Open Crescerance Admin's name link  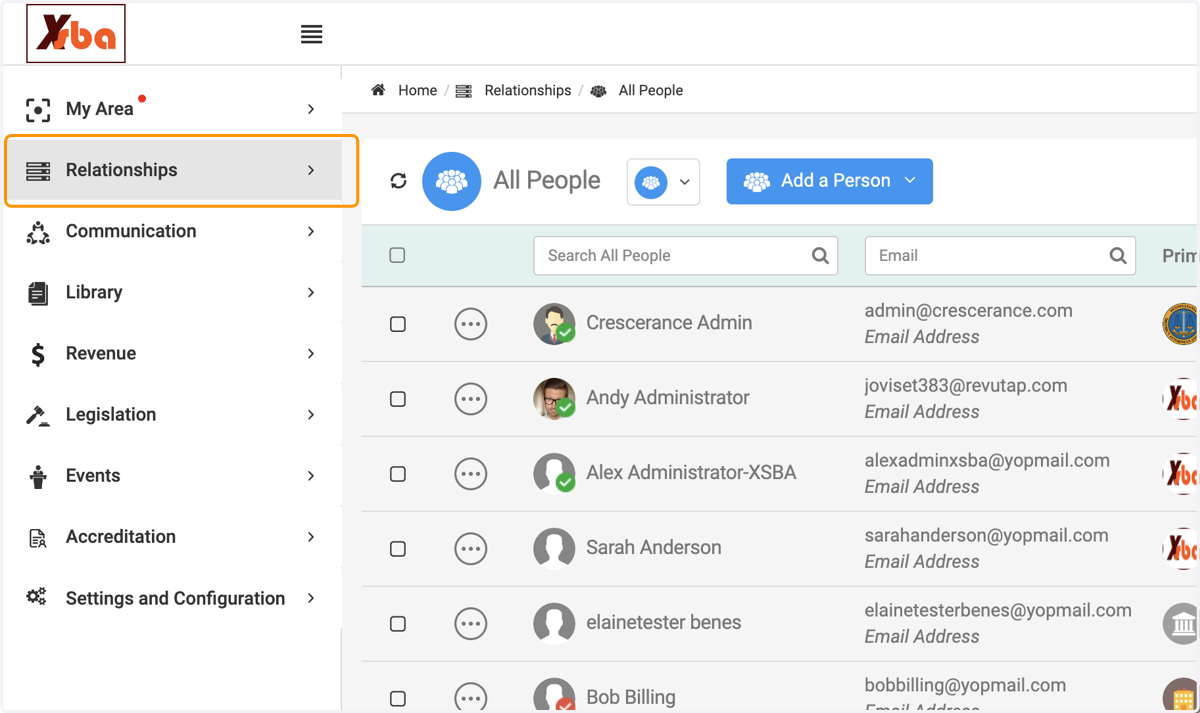669,323
